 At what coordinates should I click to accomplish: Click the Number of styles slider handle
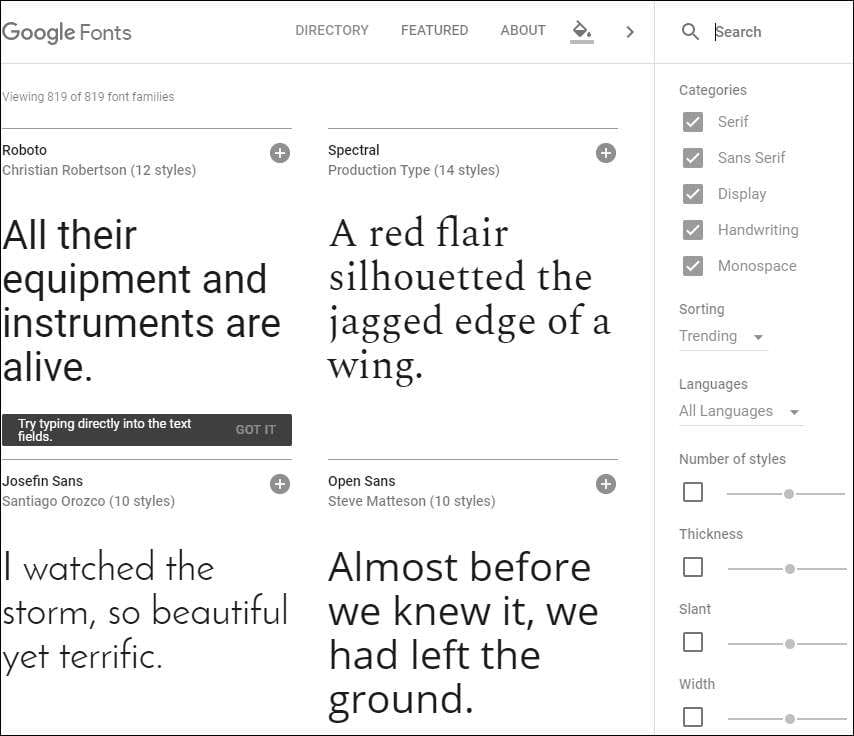789,494
